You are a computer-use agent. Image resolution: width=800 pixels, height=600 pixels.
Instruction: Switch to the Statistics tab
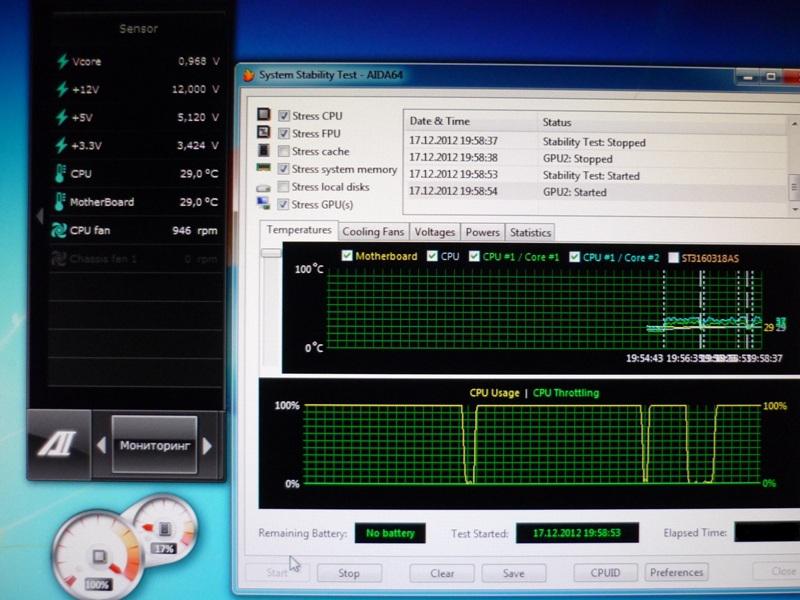(530, 233)
